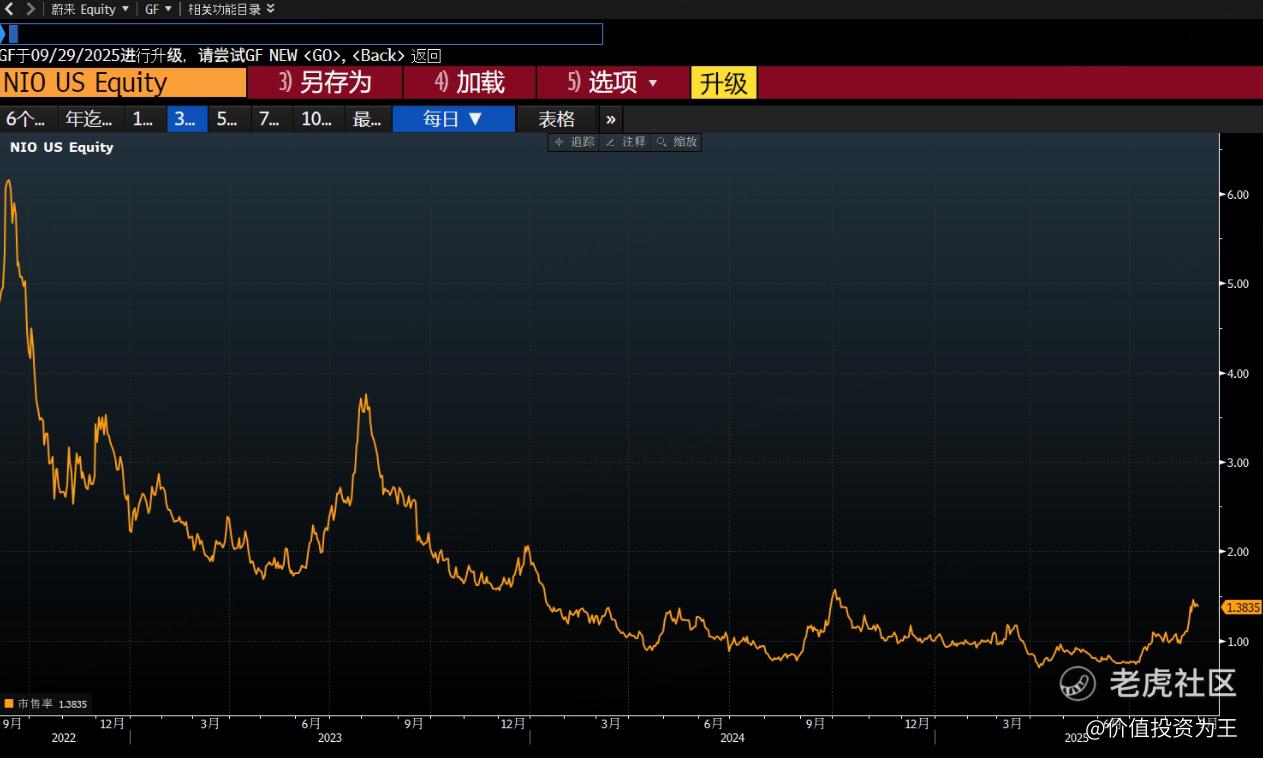Click the 6.00 y-axis label

(x=1237, y=195)
